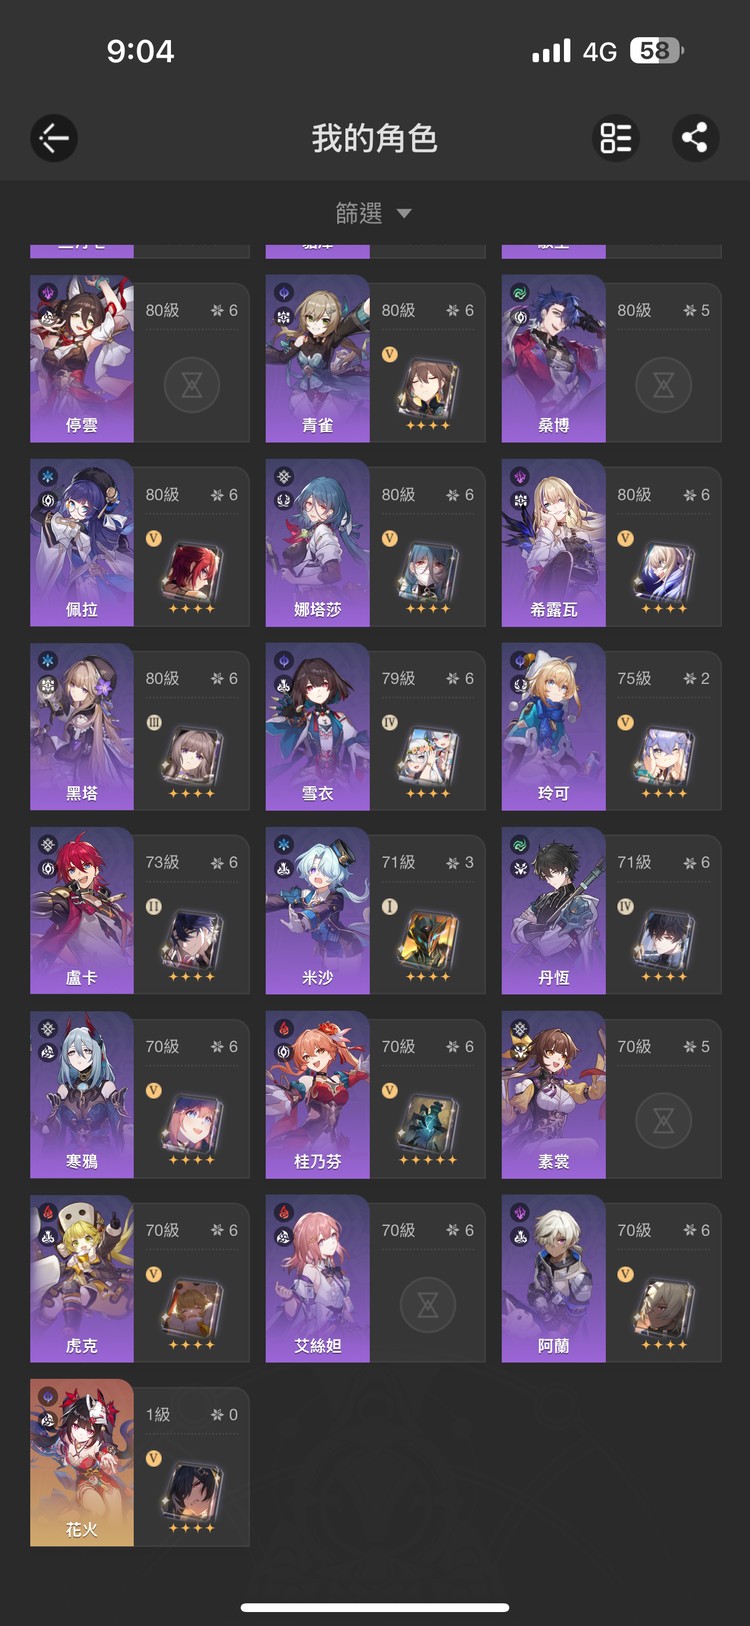Viewport: 750px width, 1626px height.
Task: Tap the back arrow icon
Action: [54, 138]
